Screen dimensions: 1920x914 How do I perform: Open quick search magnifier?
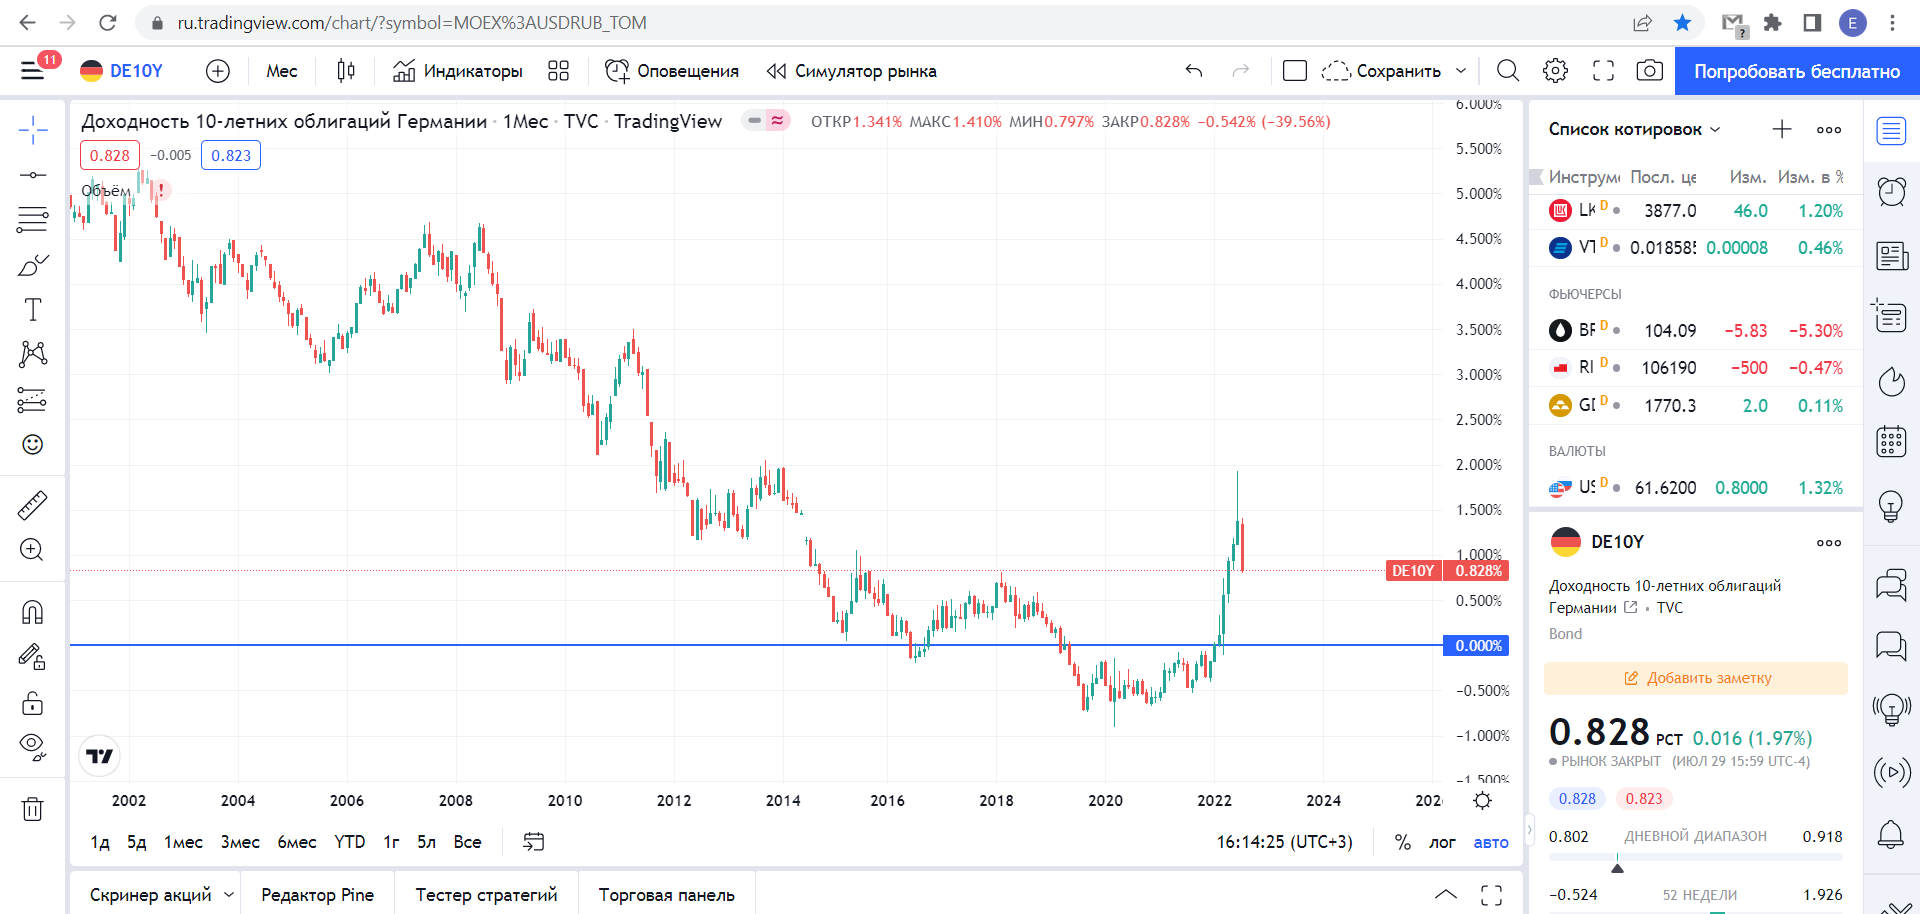coord(1508,71)
